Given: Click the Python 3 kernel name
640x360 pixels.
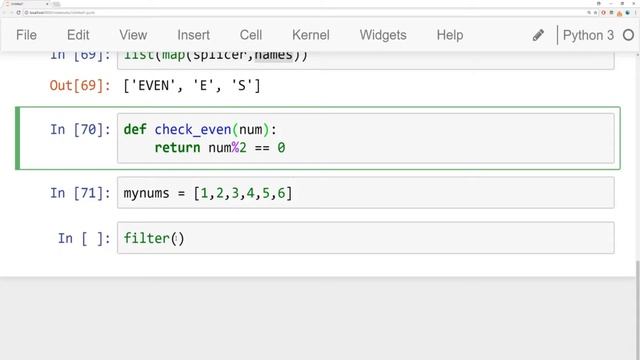Looking at the screenshot, I should click(588, 35).
